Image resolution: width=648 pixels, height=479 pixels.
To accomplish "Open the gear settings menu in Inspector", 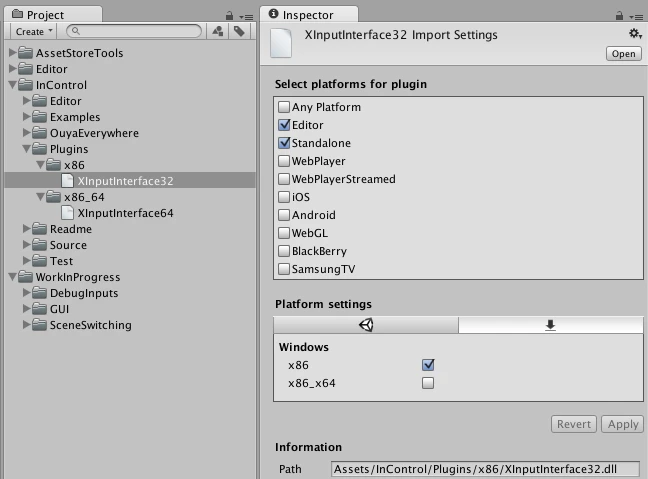I will click(635, 33).
